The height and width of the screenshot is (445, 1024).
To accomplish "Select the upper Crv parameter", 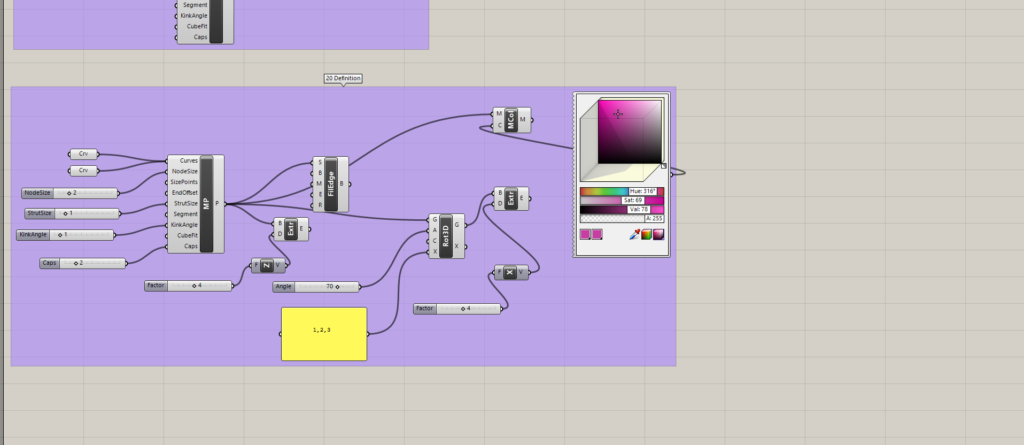I will (x=84, y=154).
